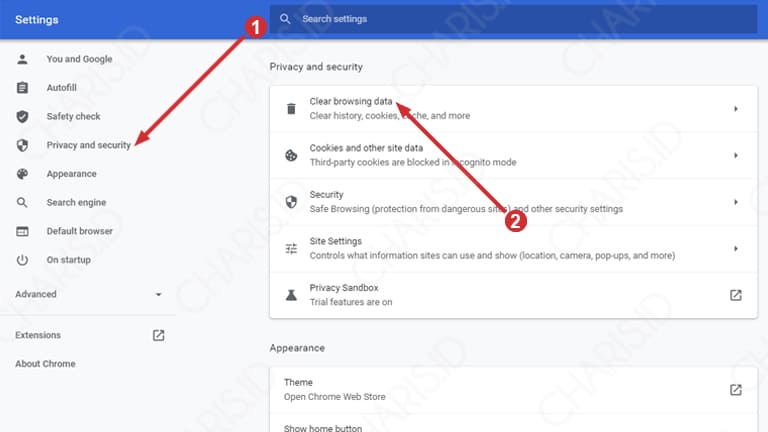Open Privacy Sandbox external link icon
768x432 pixels.
[x=736, y=295]
